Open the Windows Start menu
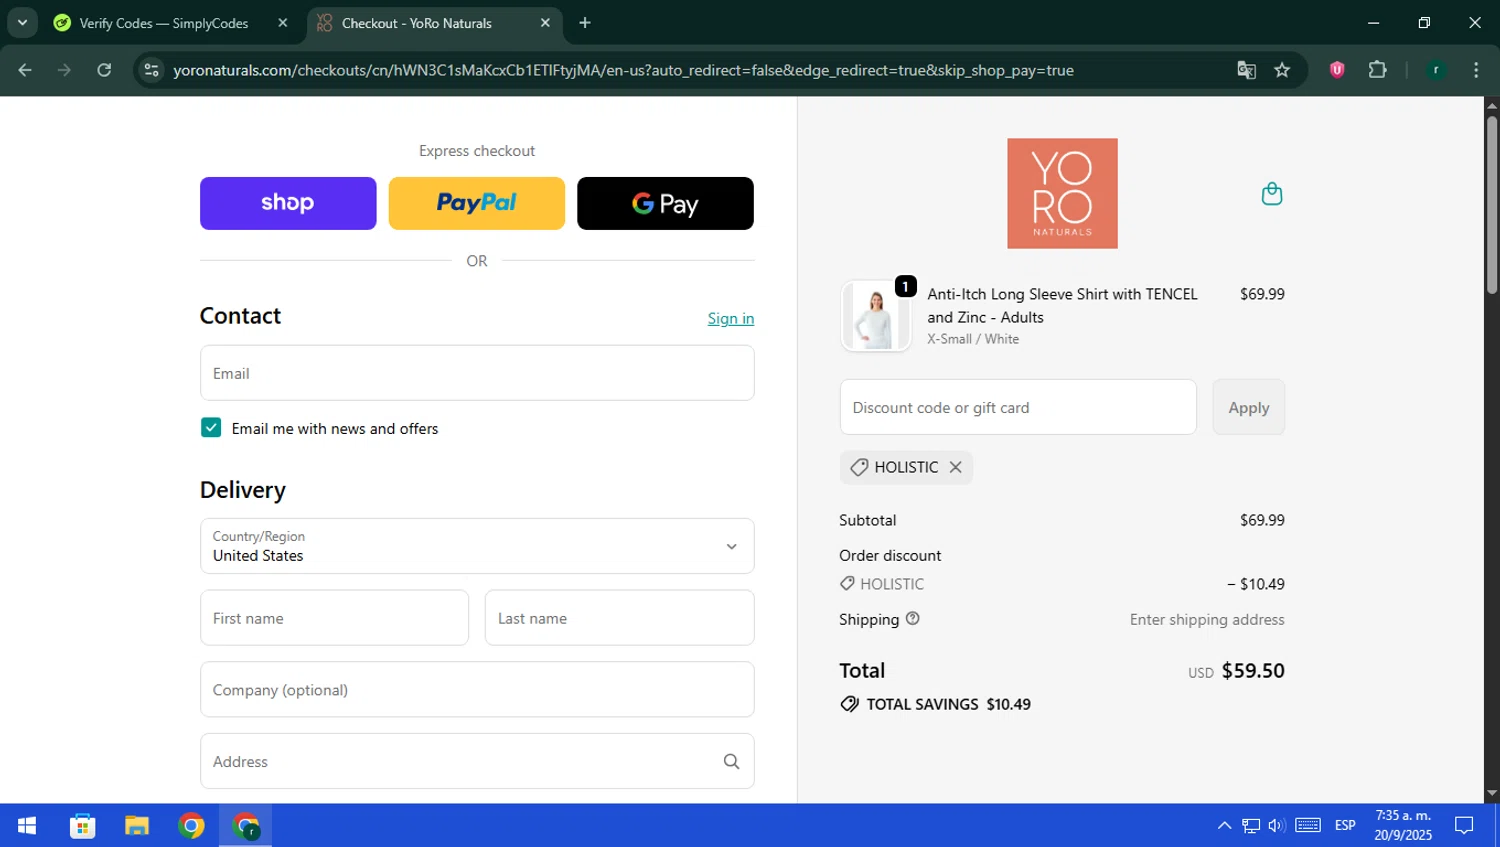 pos(27,826)
